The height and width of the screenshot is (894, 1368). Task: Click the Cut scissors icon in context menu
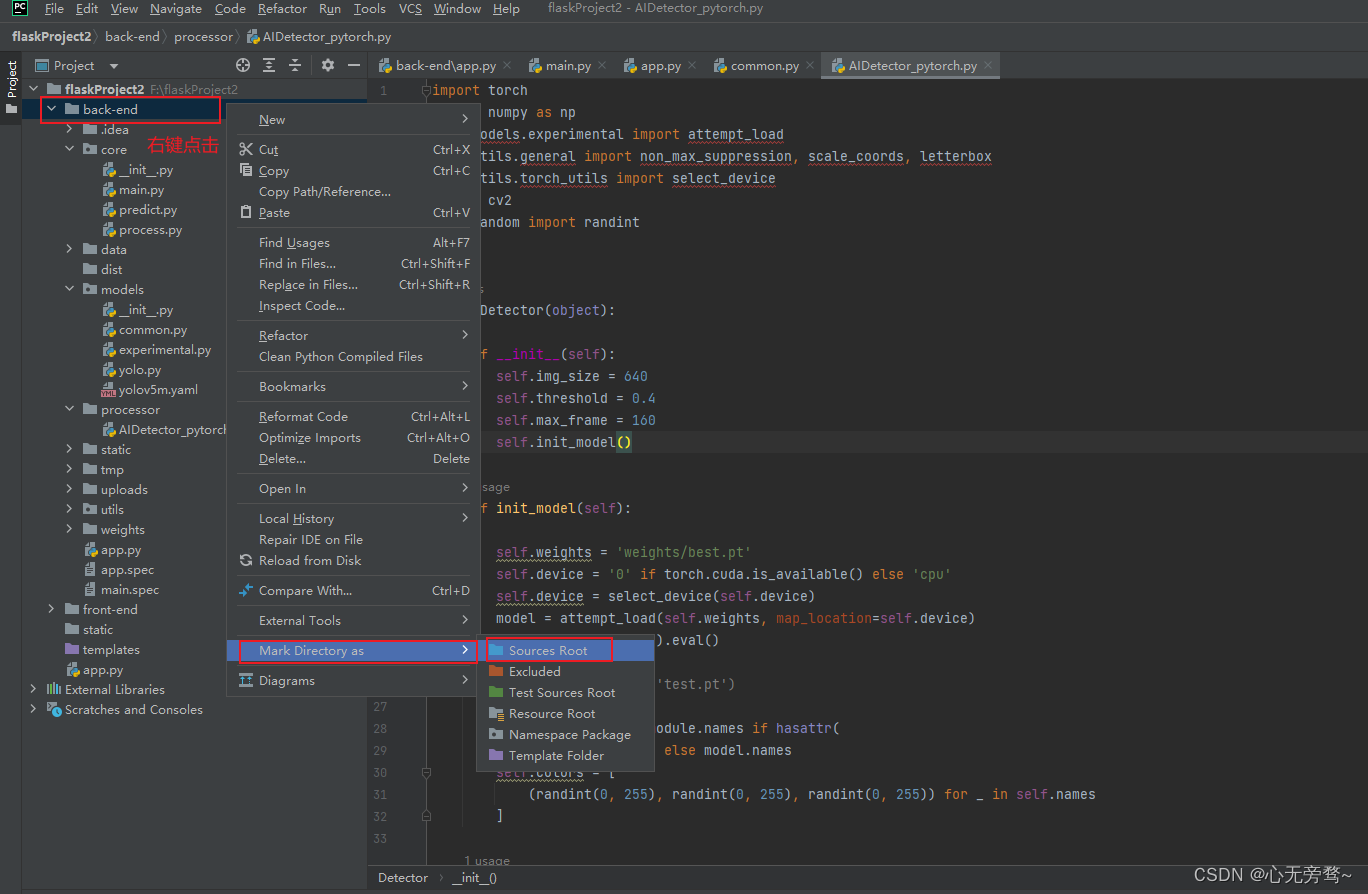click(x=247, y=148)
